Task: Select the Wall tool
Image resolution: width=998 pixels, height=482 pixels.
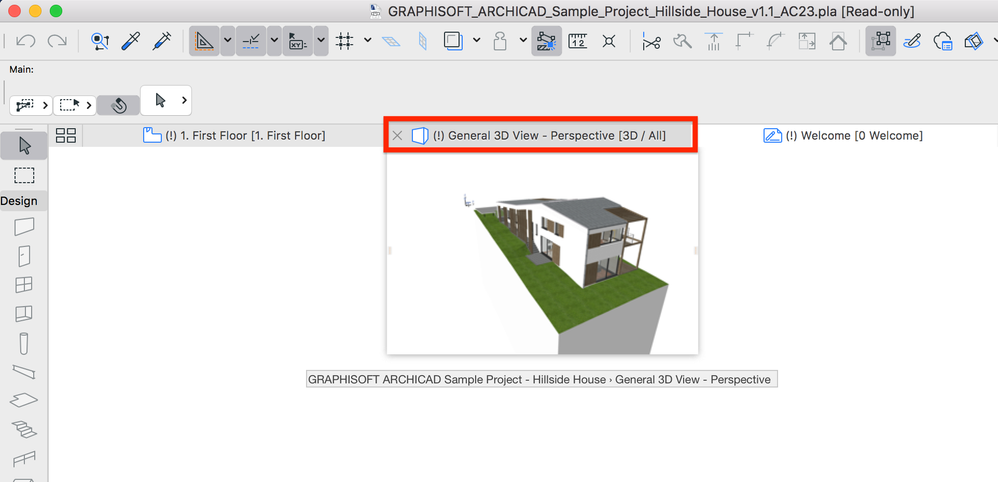Action: [x=24, y=226]
